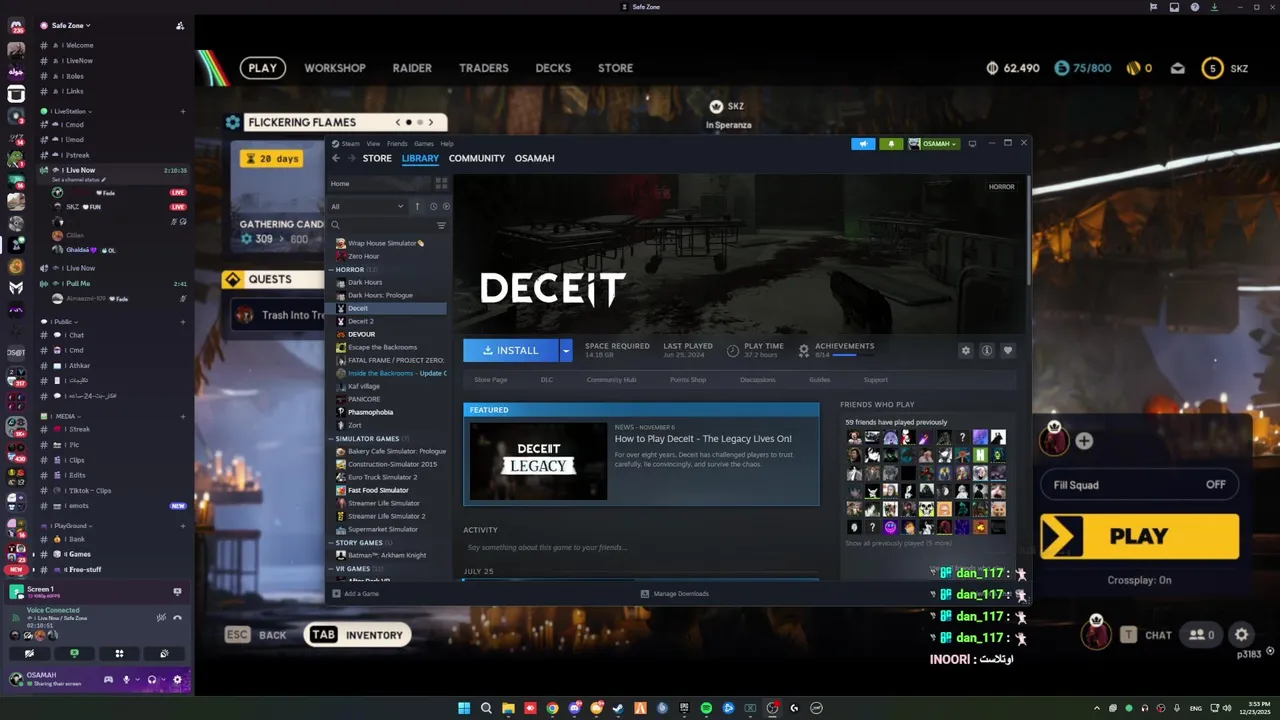Create Discord invite icon beside Safe Zone

click(x=179, y=26)
